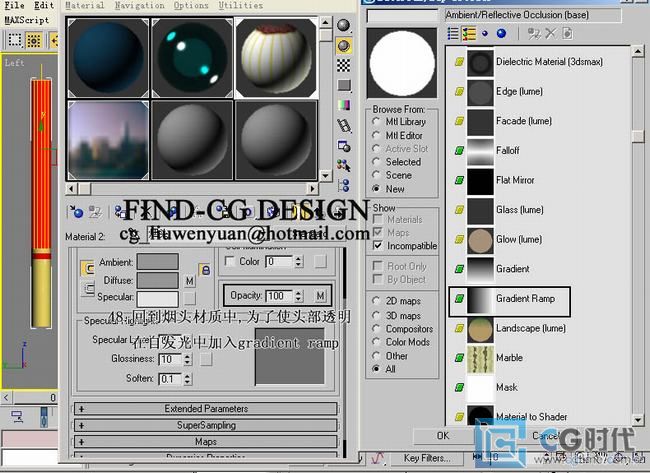Viewport: 650px width, 473px height.
Task: Click the Diffuse M map button
Action: (189, 281)
